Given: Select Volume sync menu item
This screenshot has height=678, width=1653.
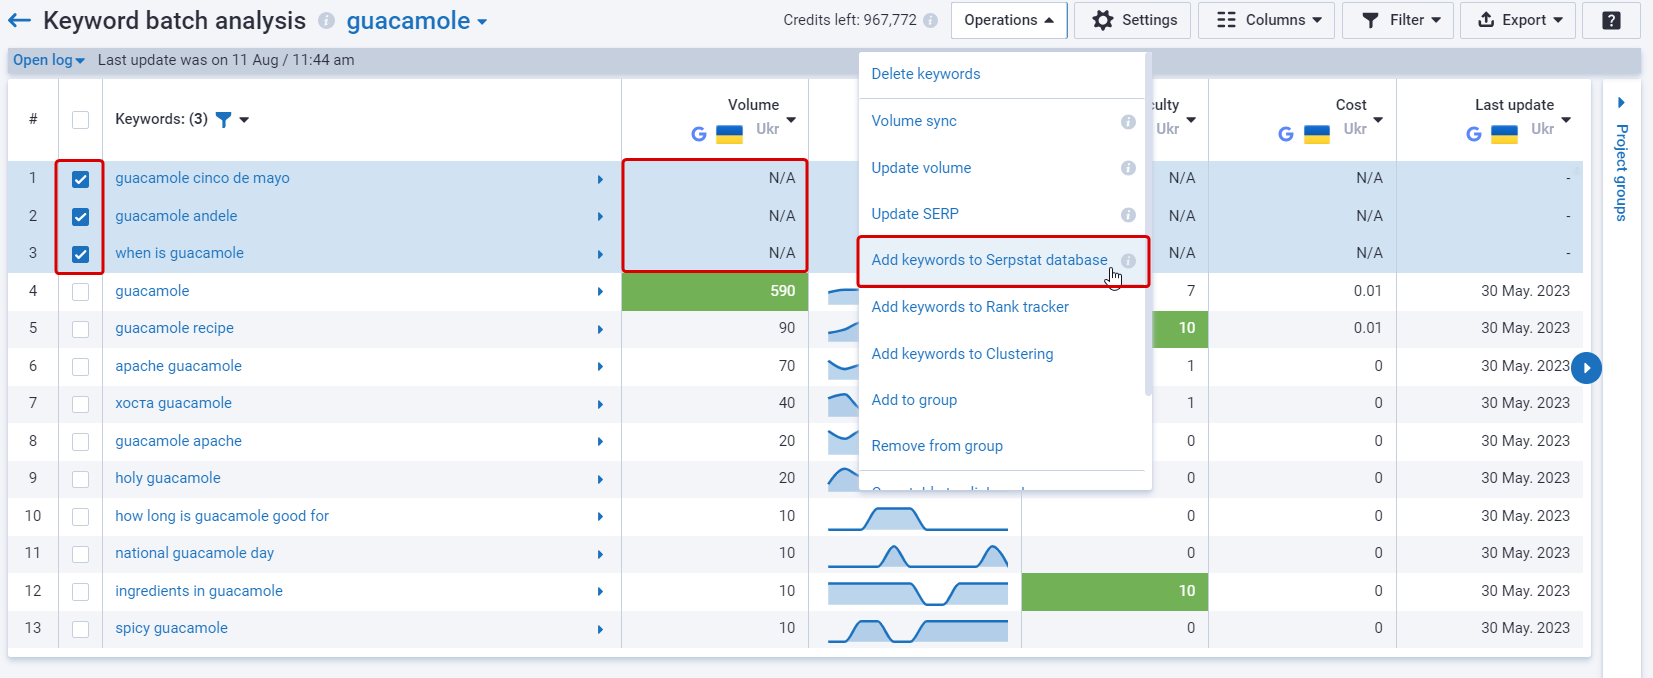Looking at the screenshot, I should coord(914,121).
